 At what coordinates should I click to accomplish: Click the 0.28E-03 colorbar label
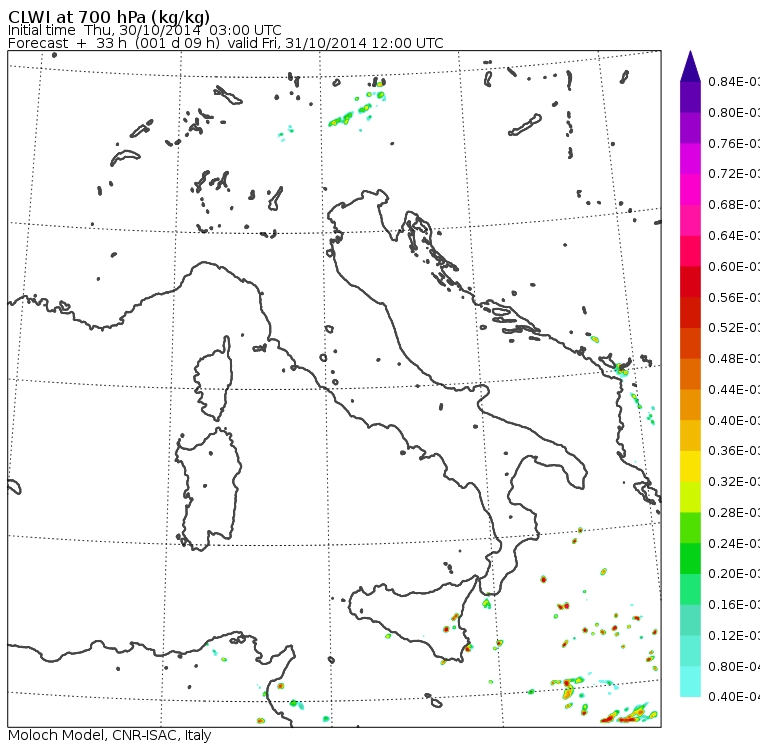coord(734,512)
